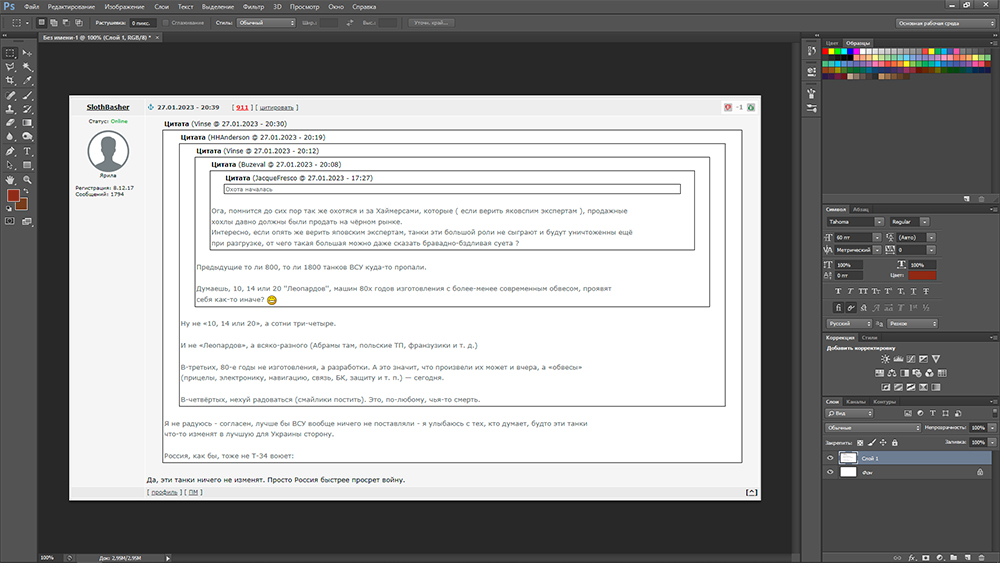Screen dimensions: 1000x563
Task: Select the Dodge tool
Action: pyautogui.click(x=27, y=137)
